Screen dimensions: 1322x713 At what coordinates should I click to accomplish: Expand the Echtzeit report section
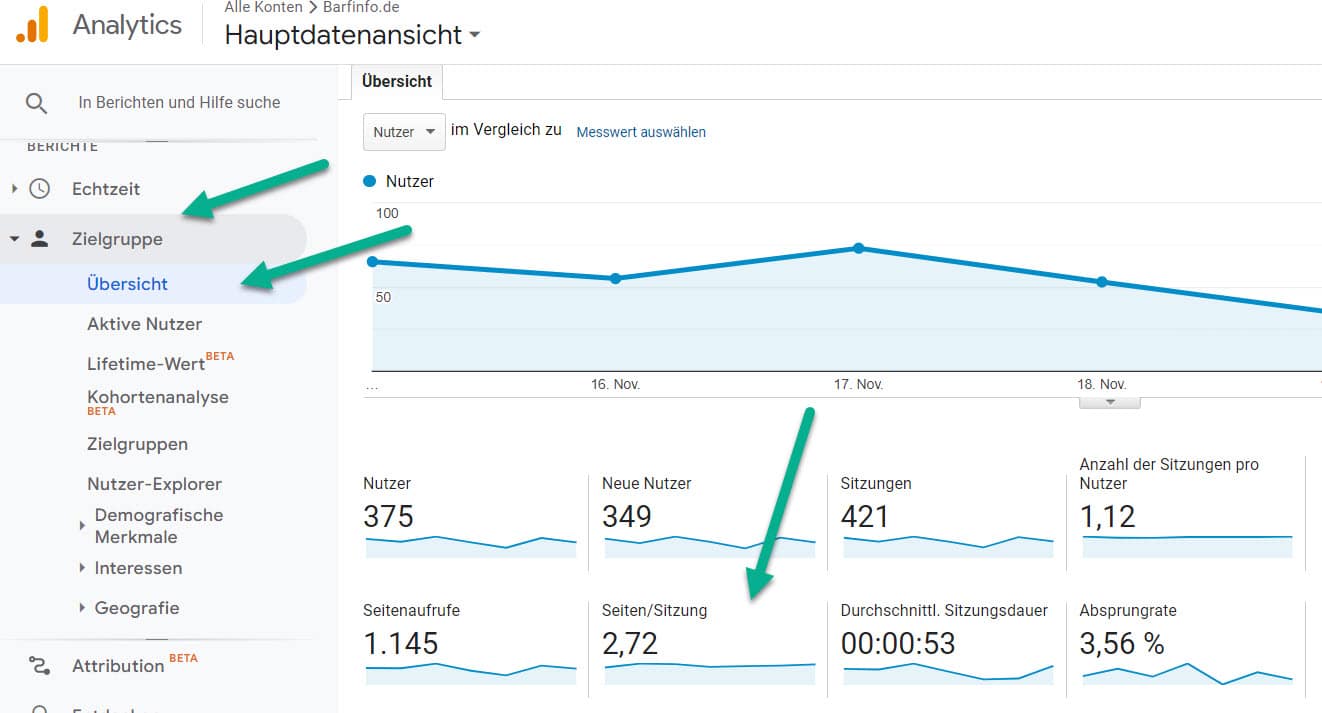14,189
